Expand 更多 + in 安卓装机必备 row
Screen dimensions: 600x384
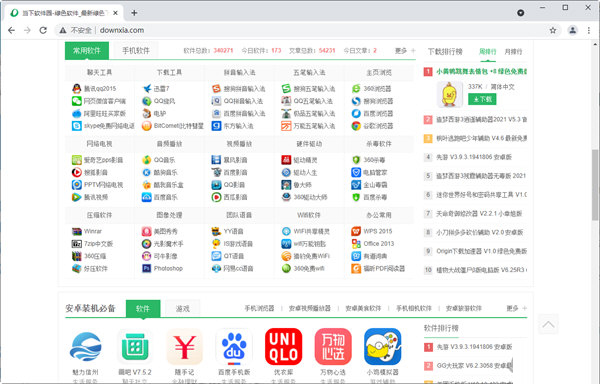pos(517,308)
